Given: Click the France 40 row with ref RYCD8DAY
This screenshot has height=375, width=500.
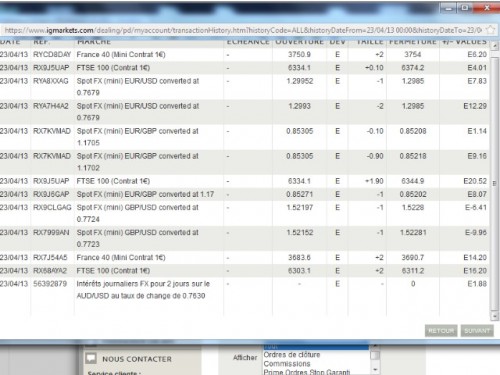Looking at the screenshot, I should coord(245,55).
